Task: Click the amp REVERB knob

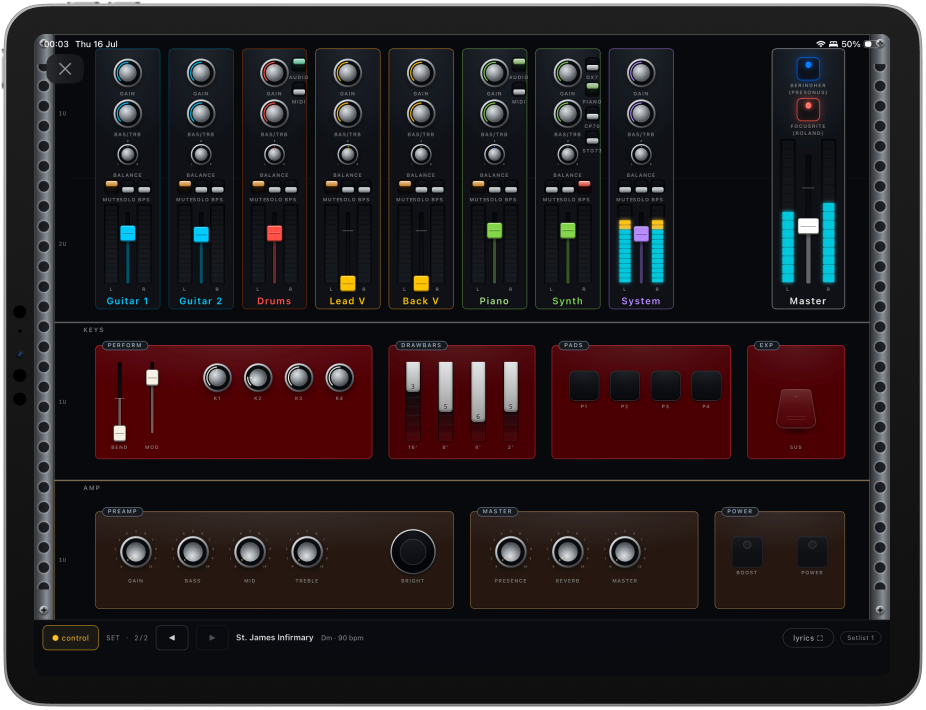Action: coord(568,552)
